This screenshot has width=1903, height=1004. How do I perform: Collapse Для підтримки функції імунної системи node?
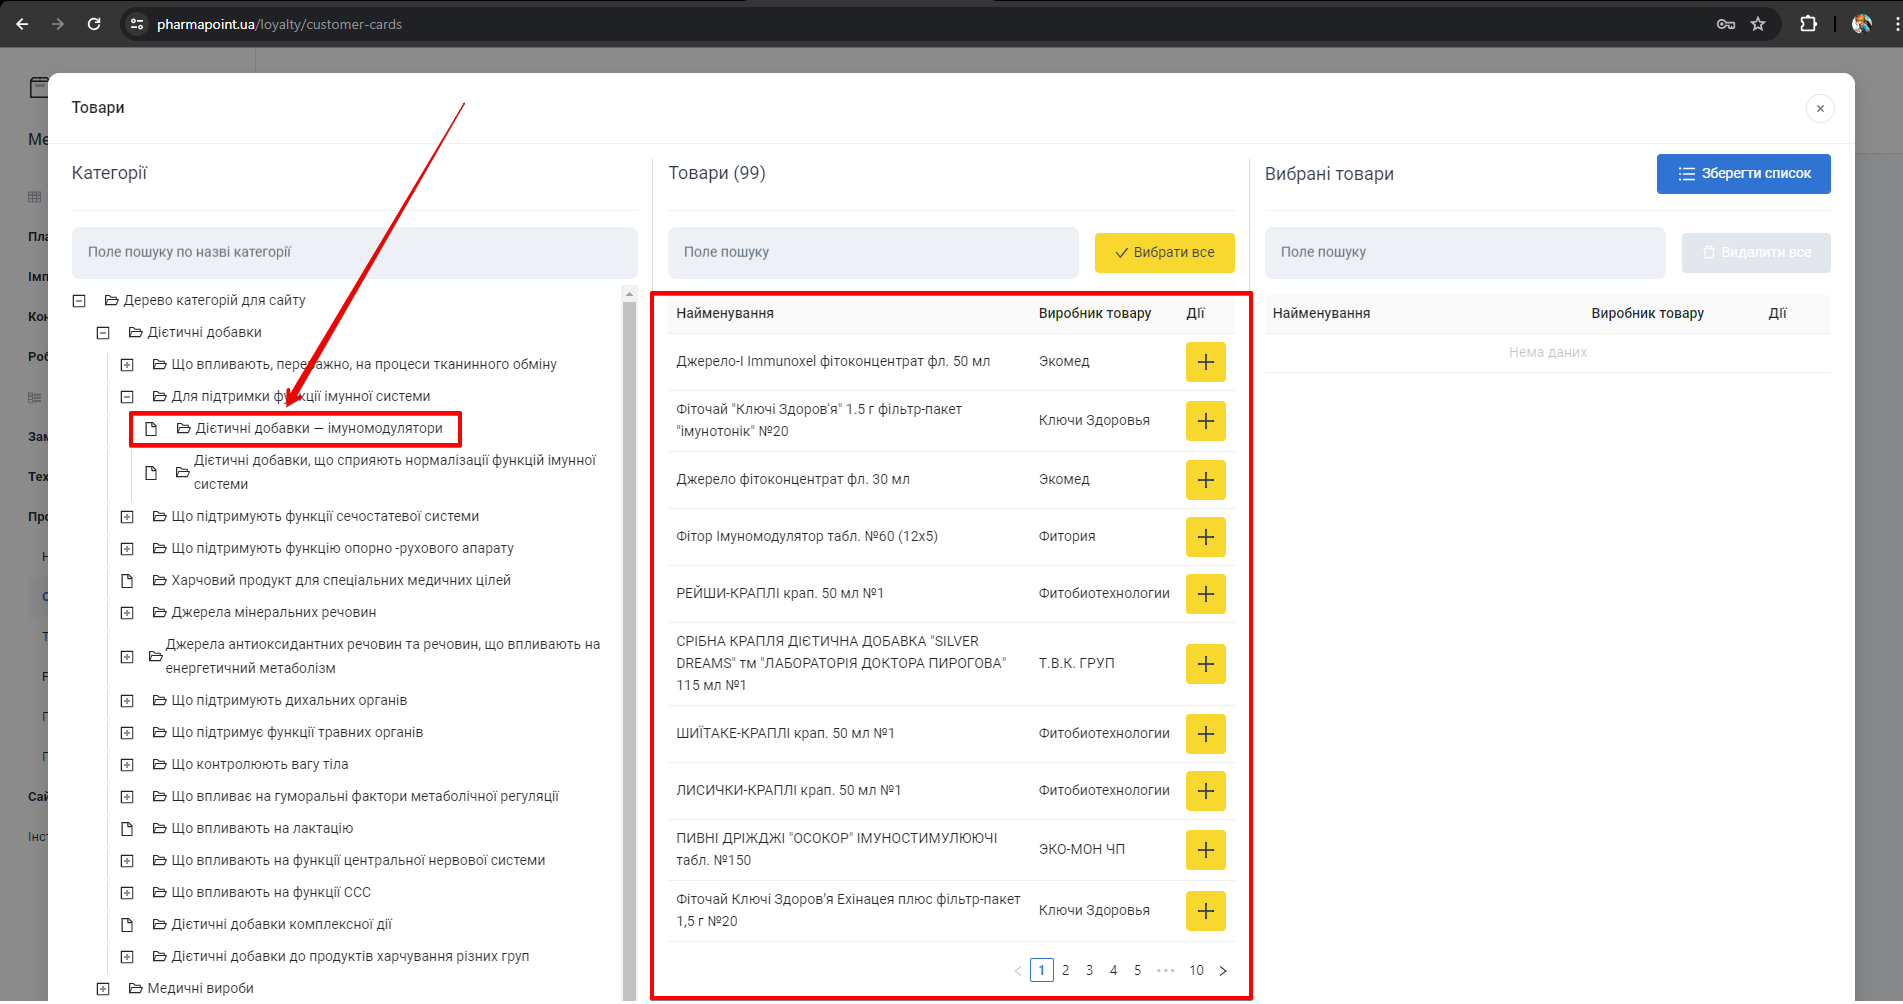click(x=127, y=397)
